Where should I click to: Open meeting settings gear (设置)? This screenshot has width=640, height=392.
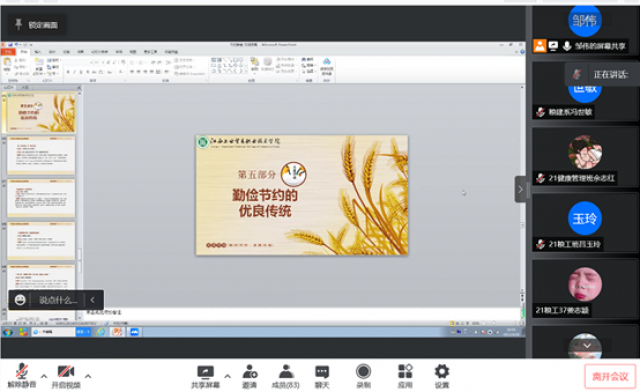[x=442, y=376]
